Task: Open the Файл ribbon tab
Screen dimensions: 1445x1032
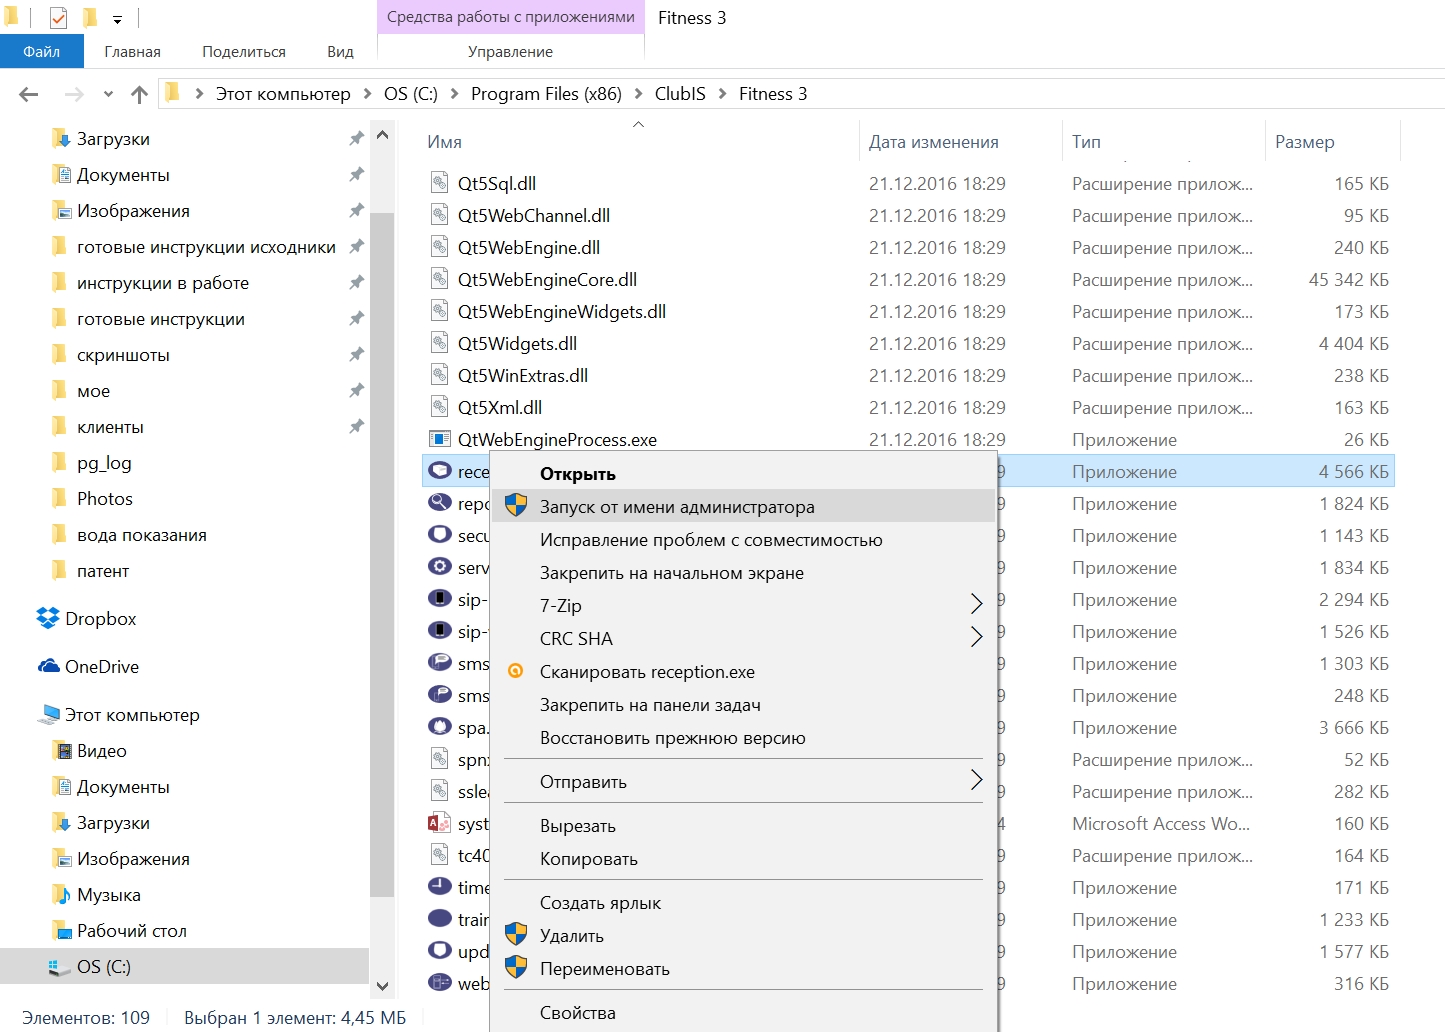Action: [x=41, y=52]
